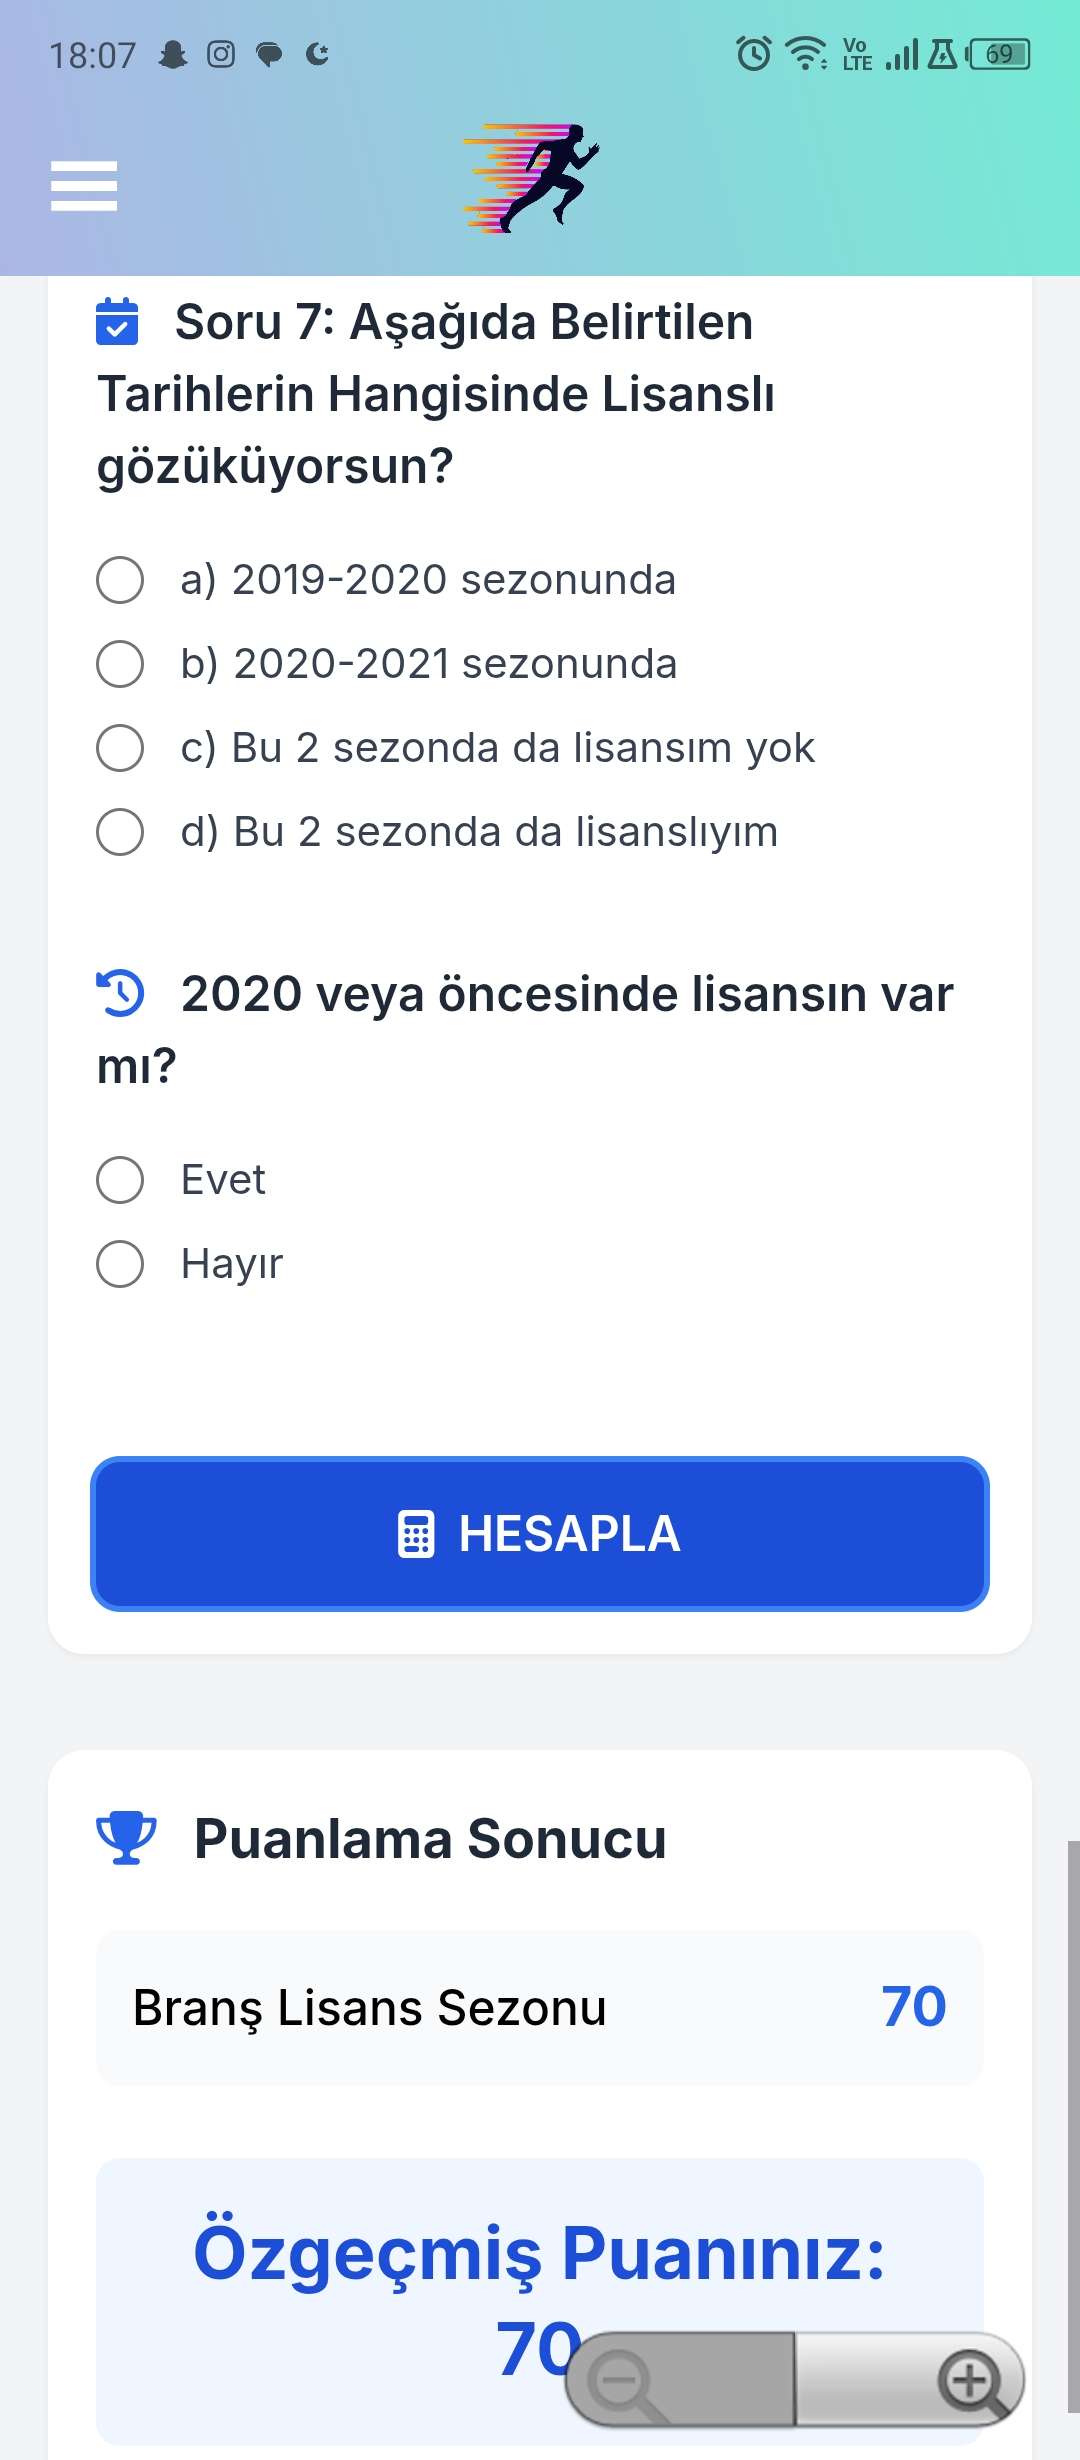Tap the zoom out magnifier icon
The height and width of the screenshot is (2460, 1080).
[x=625, y=2383]
